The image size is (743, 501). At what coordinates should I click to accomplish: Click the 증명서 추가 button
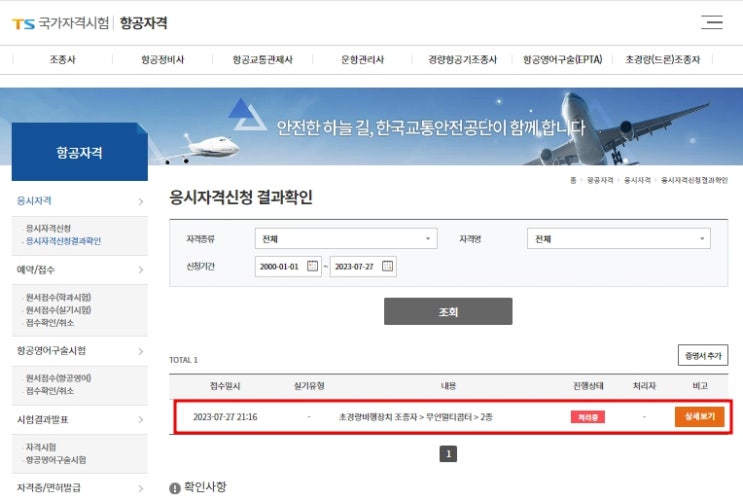(703, 355)
